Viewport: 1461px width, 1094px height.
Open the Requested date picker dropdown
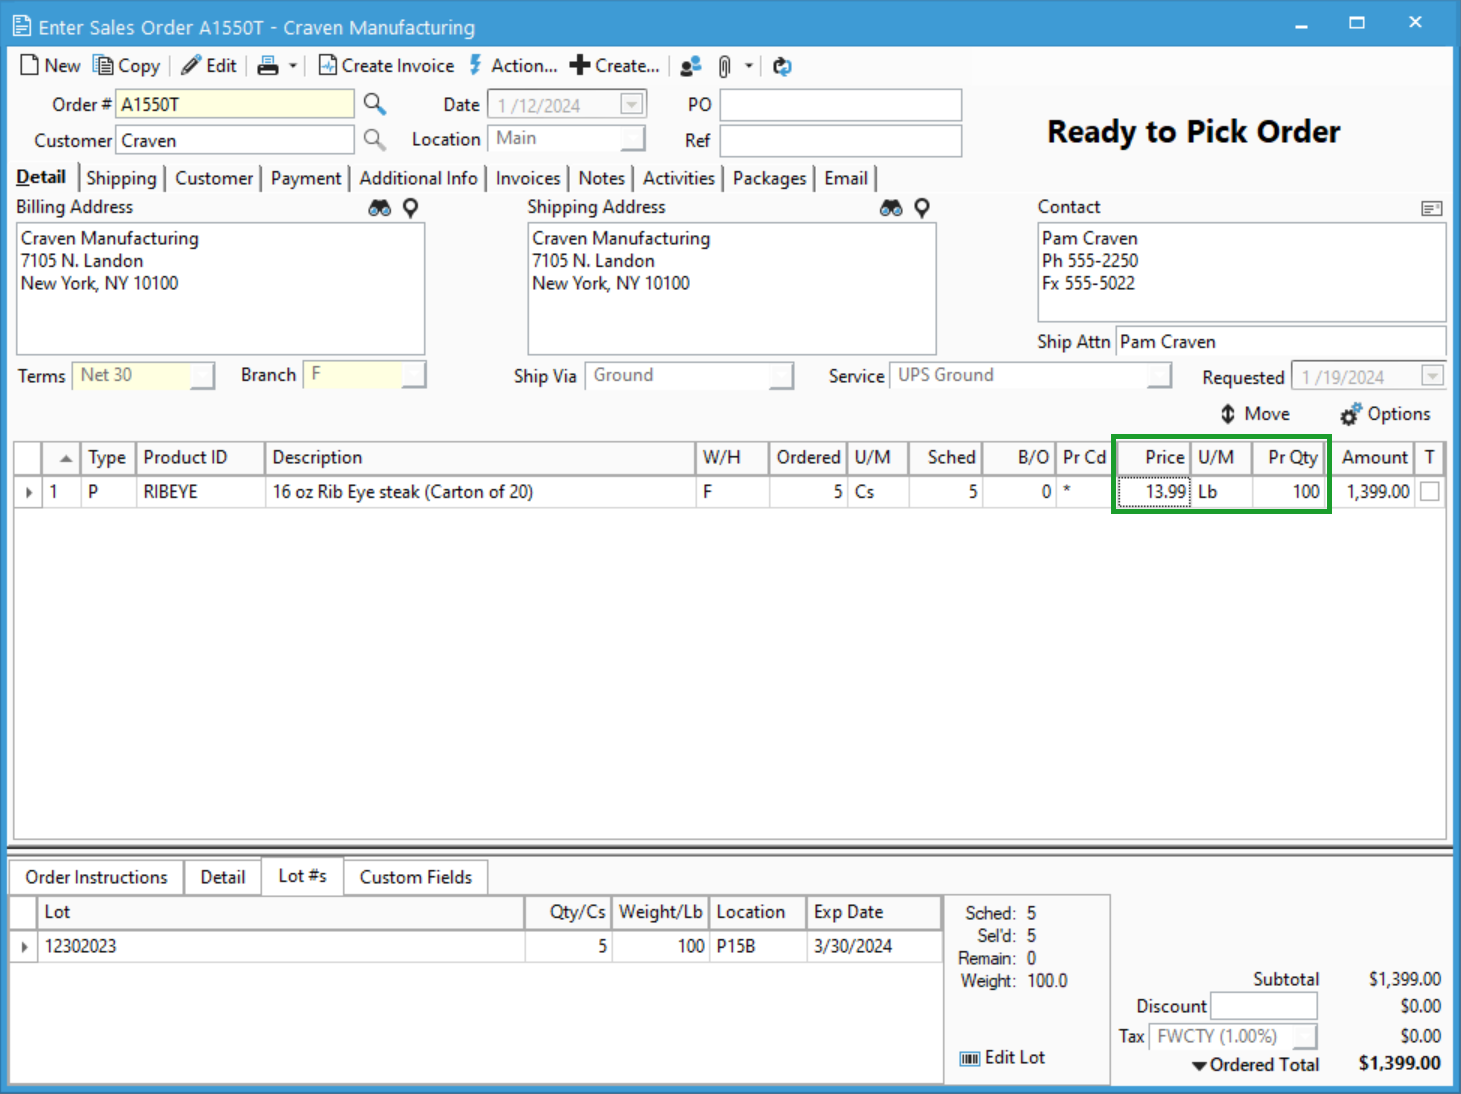1432,377
